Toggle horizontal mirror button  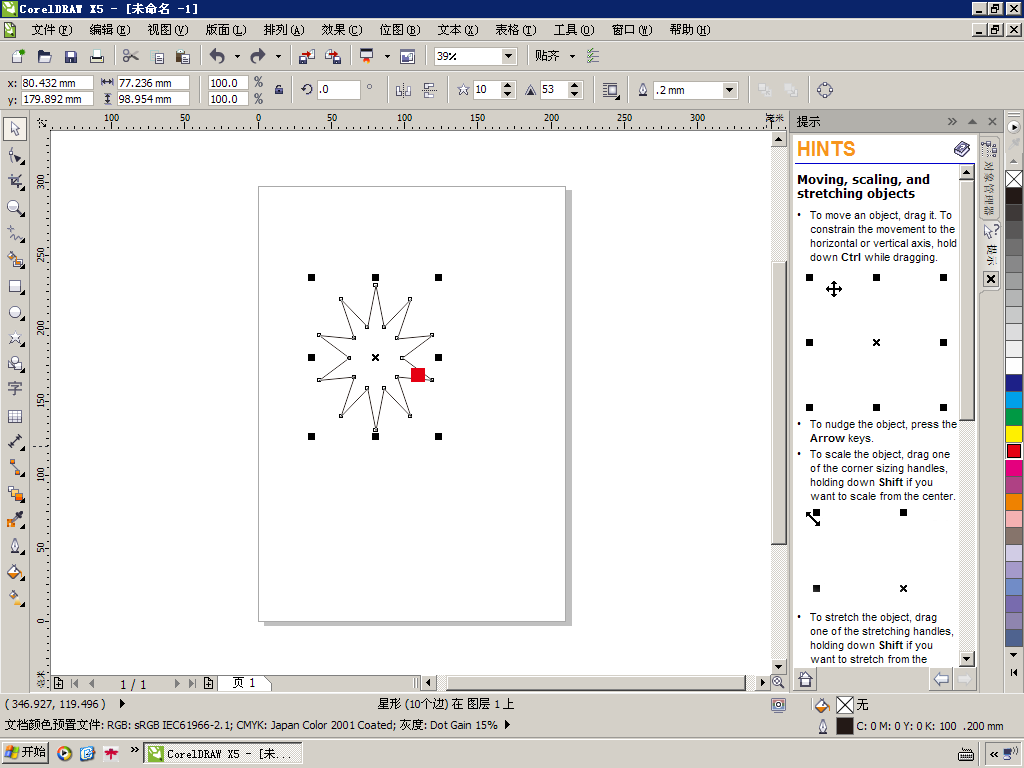[403, 90]
